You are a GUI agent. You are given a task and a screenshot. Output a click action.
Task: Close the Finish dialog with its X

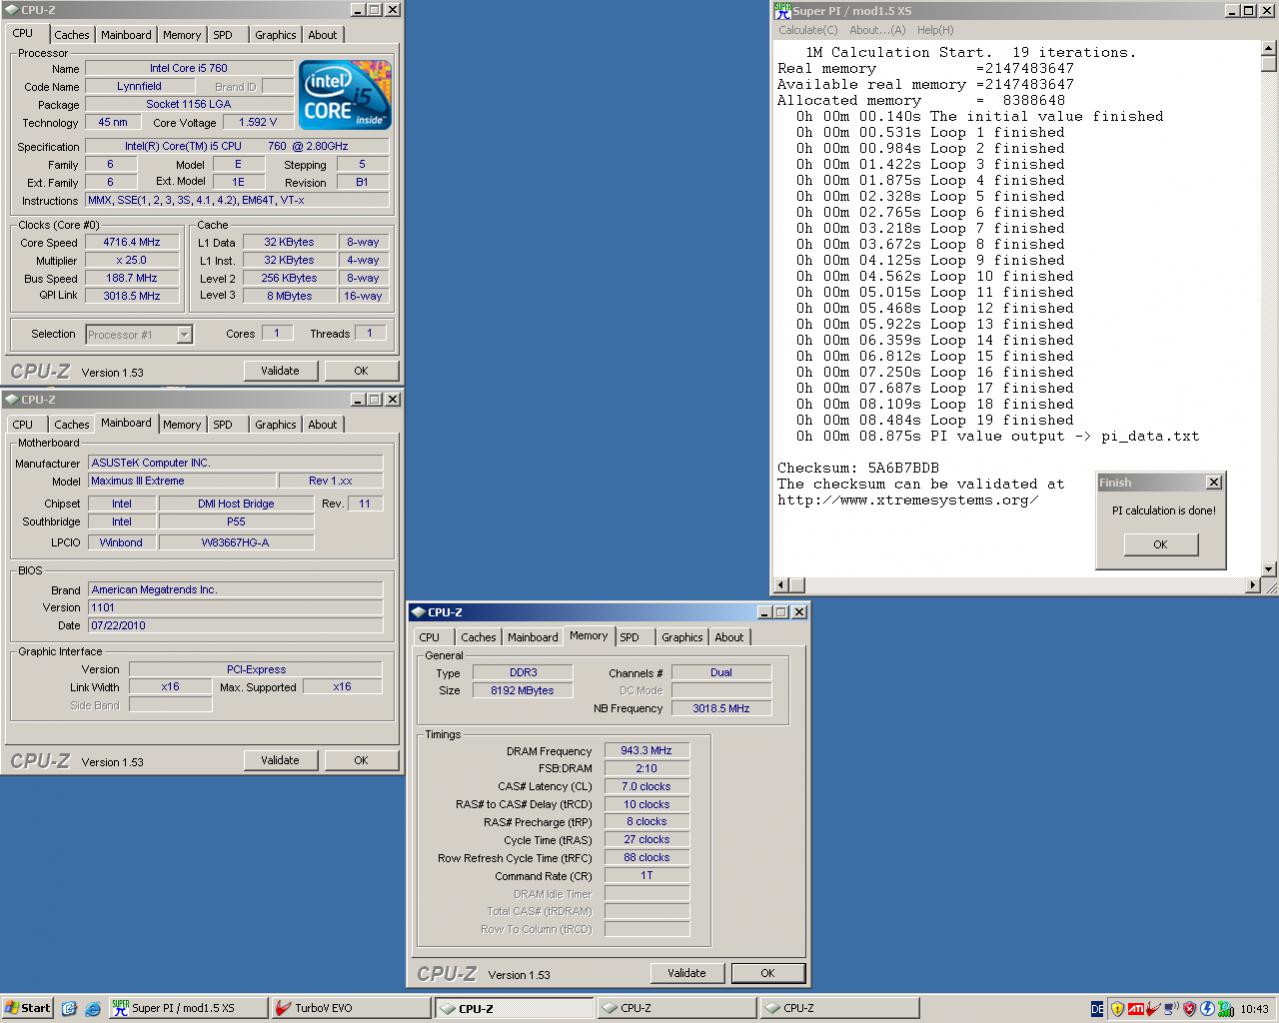point(1213,482)
